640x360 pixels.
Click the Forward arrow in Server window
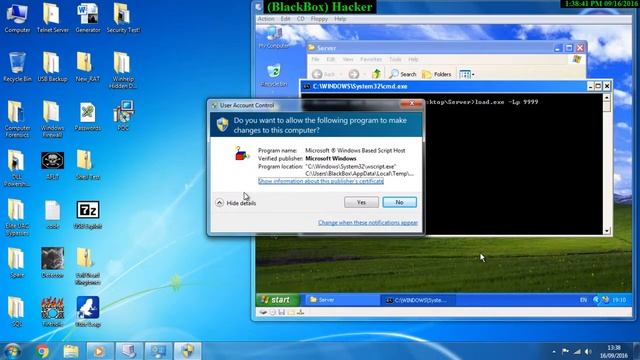tap(353, 74)
